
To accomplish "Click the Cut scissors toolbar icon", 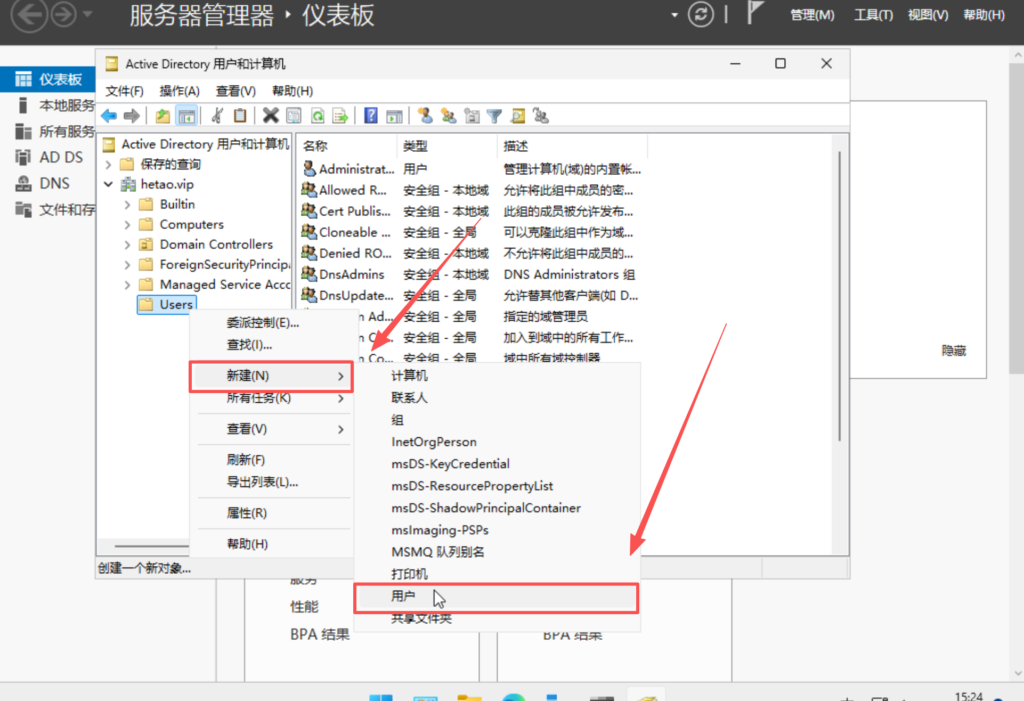I will point(216,116).
